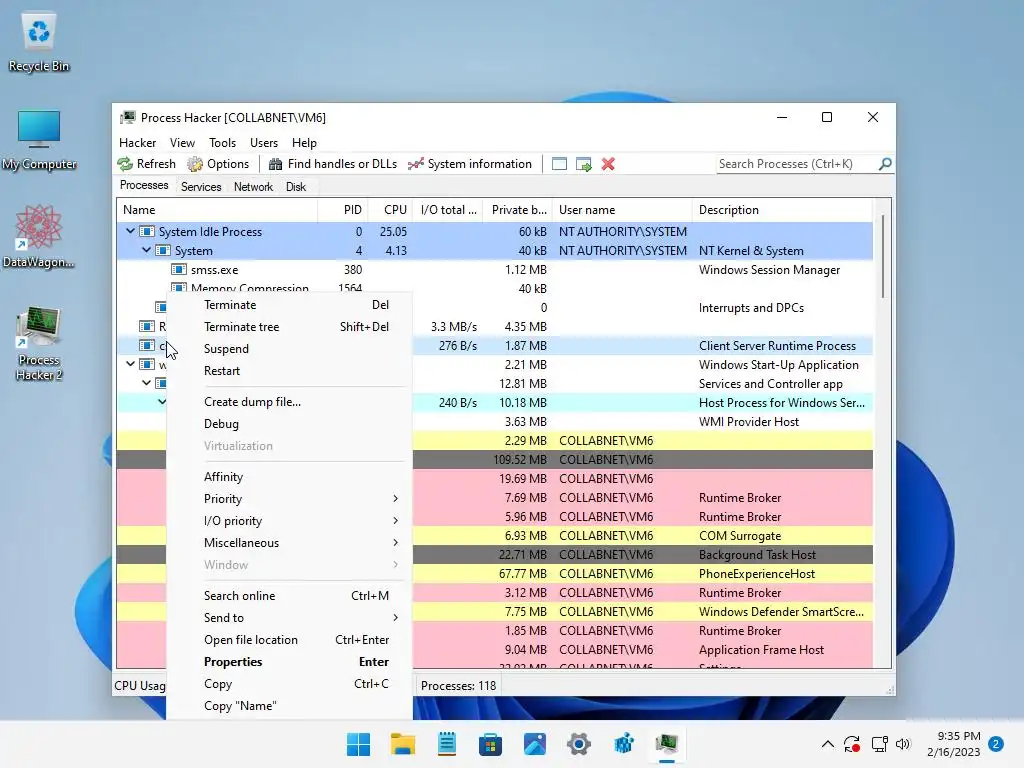Open the View menu
Screen dimensions: 1024x768
(x=182, y=143)
